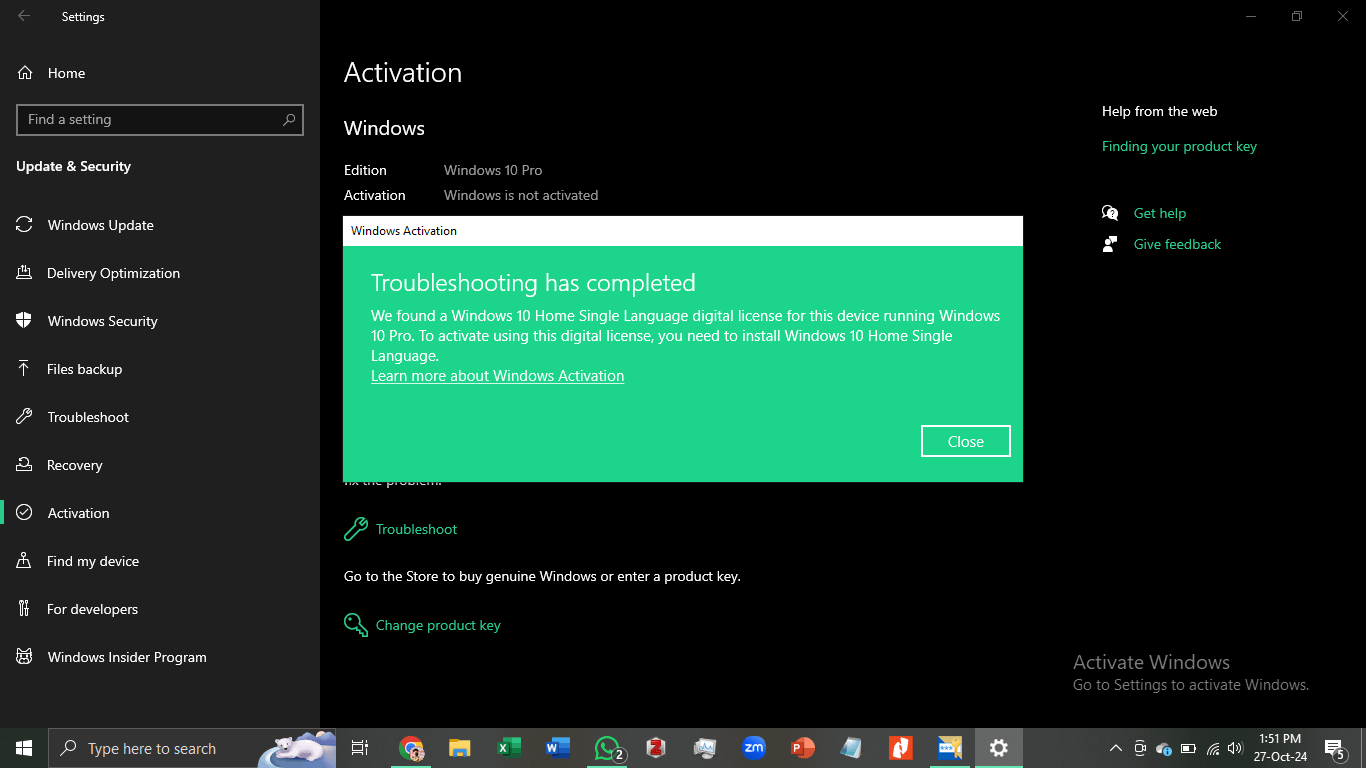Select Files backup in sidebar
This screenshot has width=1366, height=768.
coord(160,369)
